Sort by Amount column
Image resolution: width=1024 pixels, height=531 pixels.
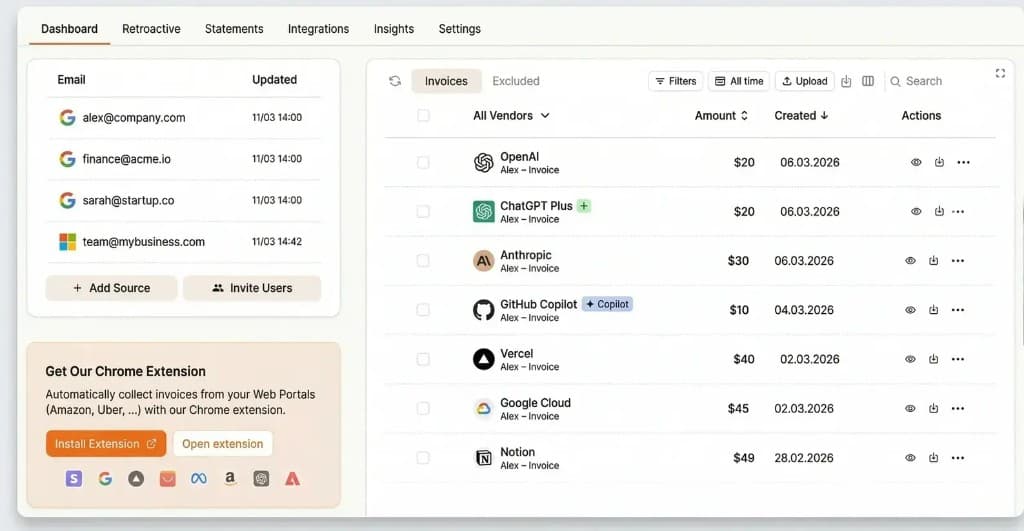(x=721, y=116)
